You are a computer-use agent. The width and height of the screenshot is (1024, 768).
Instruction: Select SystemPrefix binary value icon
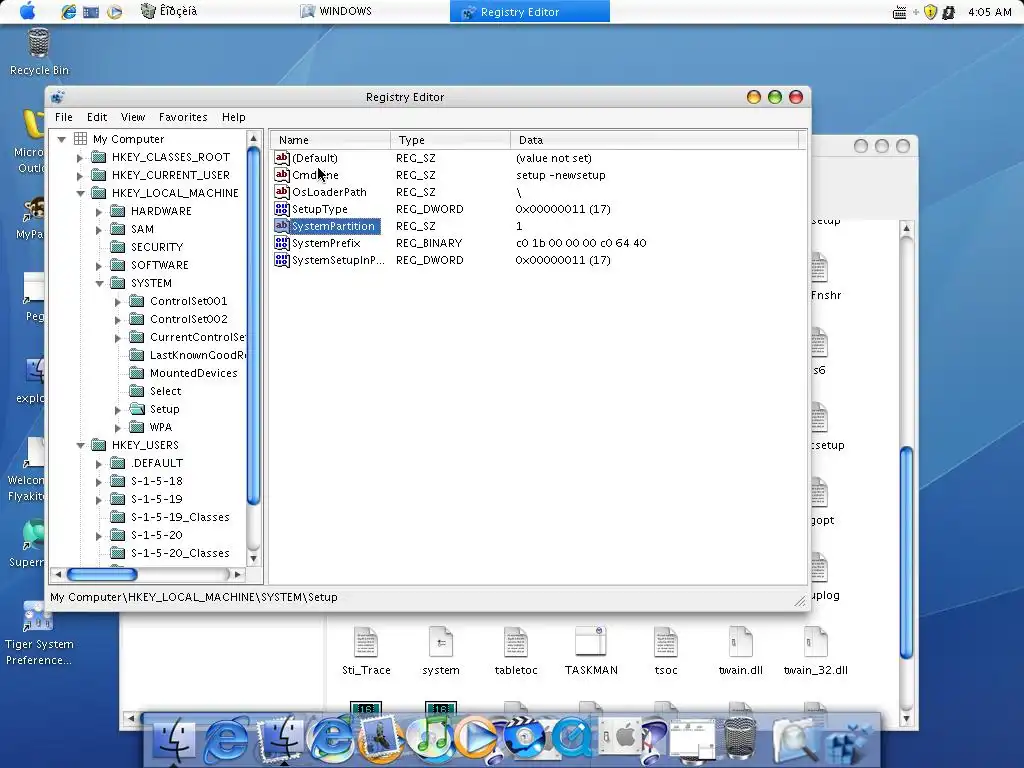(281, 242)
